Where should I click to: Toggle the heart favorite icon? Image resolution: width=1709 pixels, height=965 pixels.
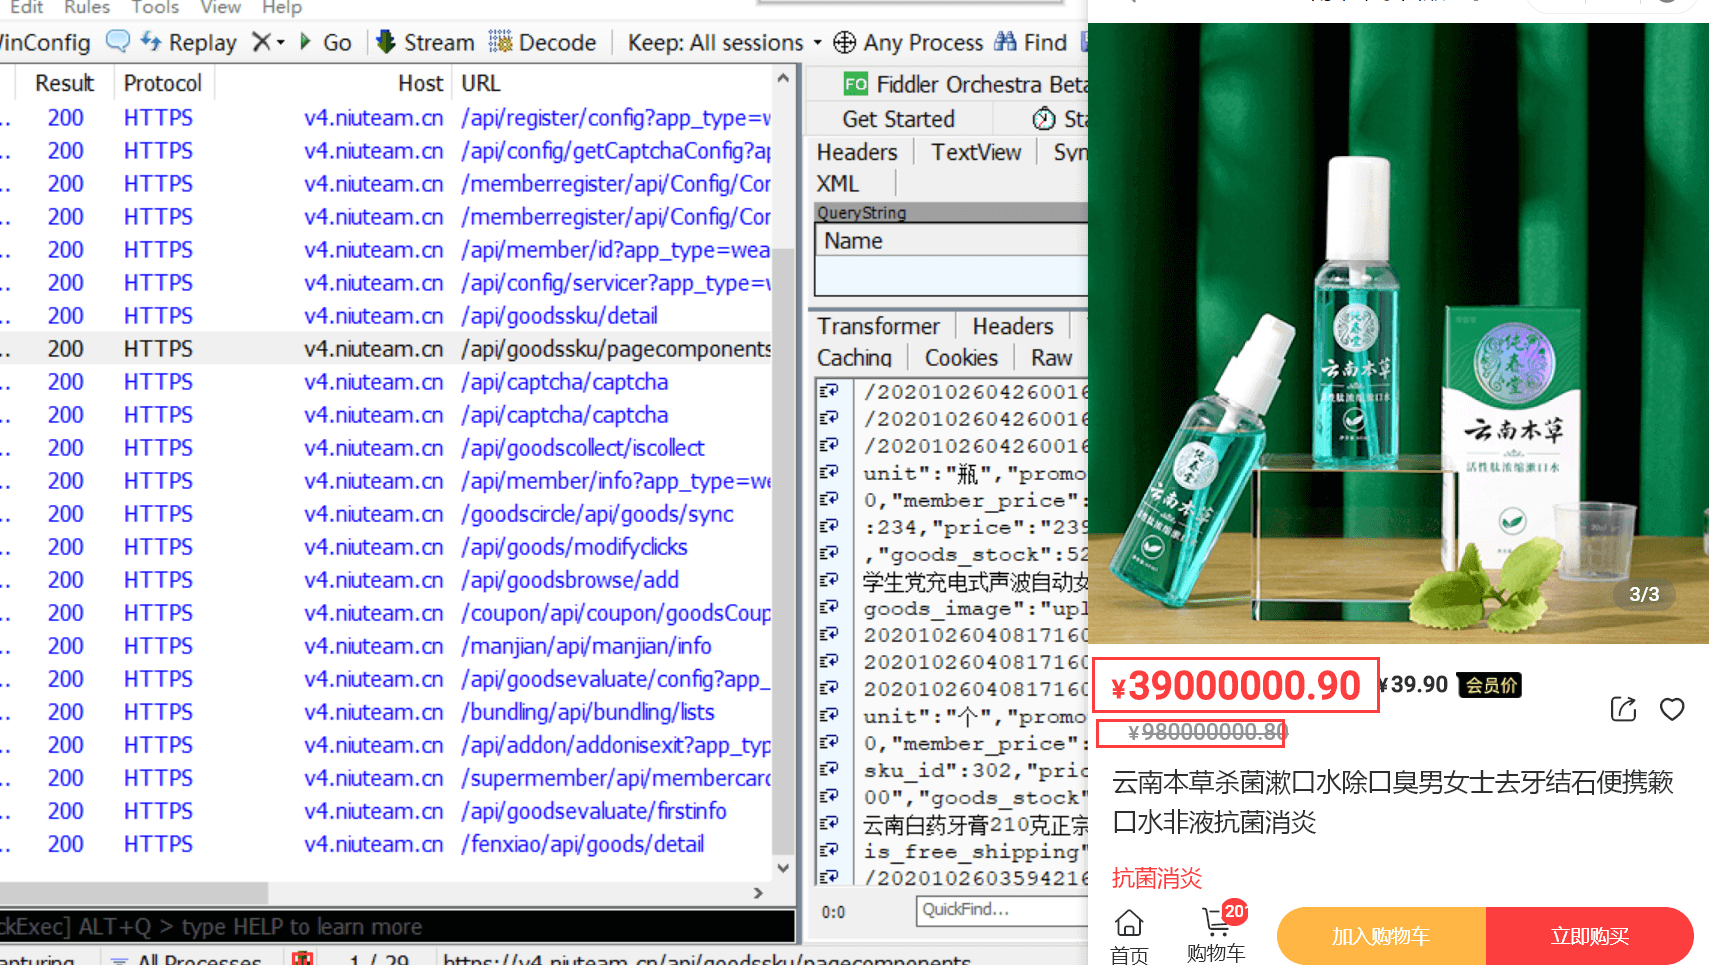coord(1672,709)
